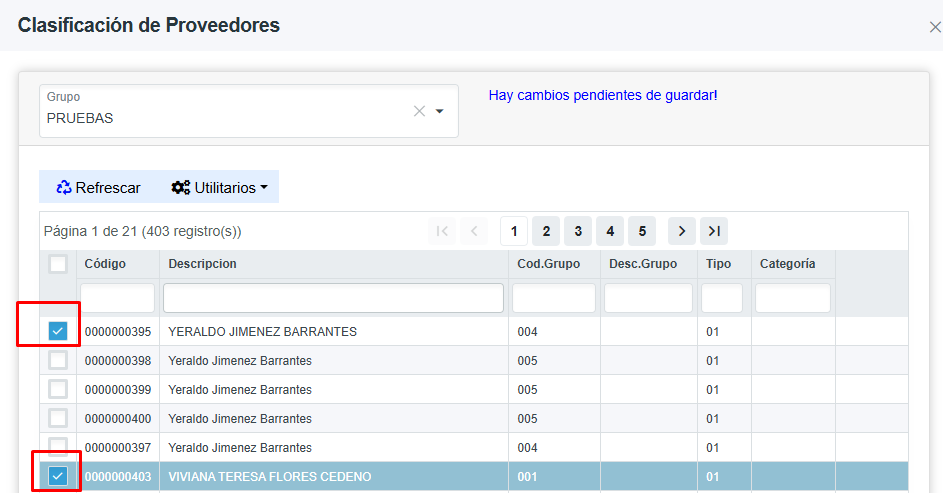Click the Refrescar button
The width and height of the screenshot is (943, 493).
tap(98, 187)
